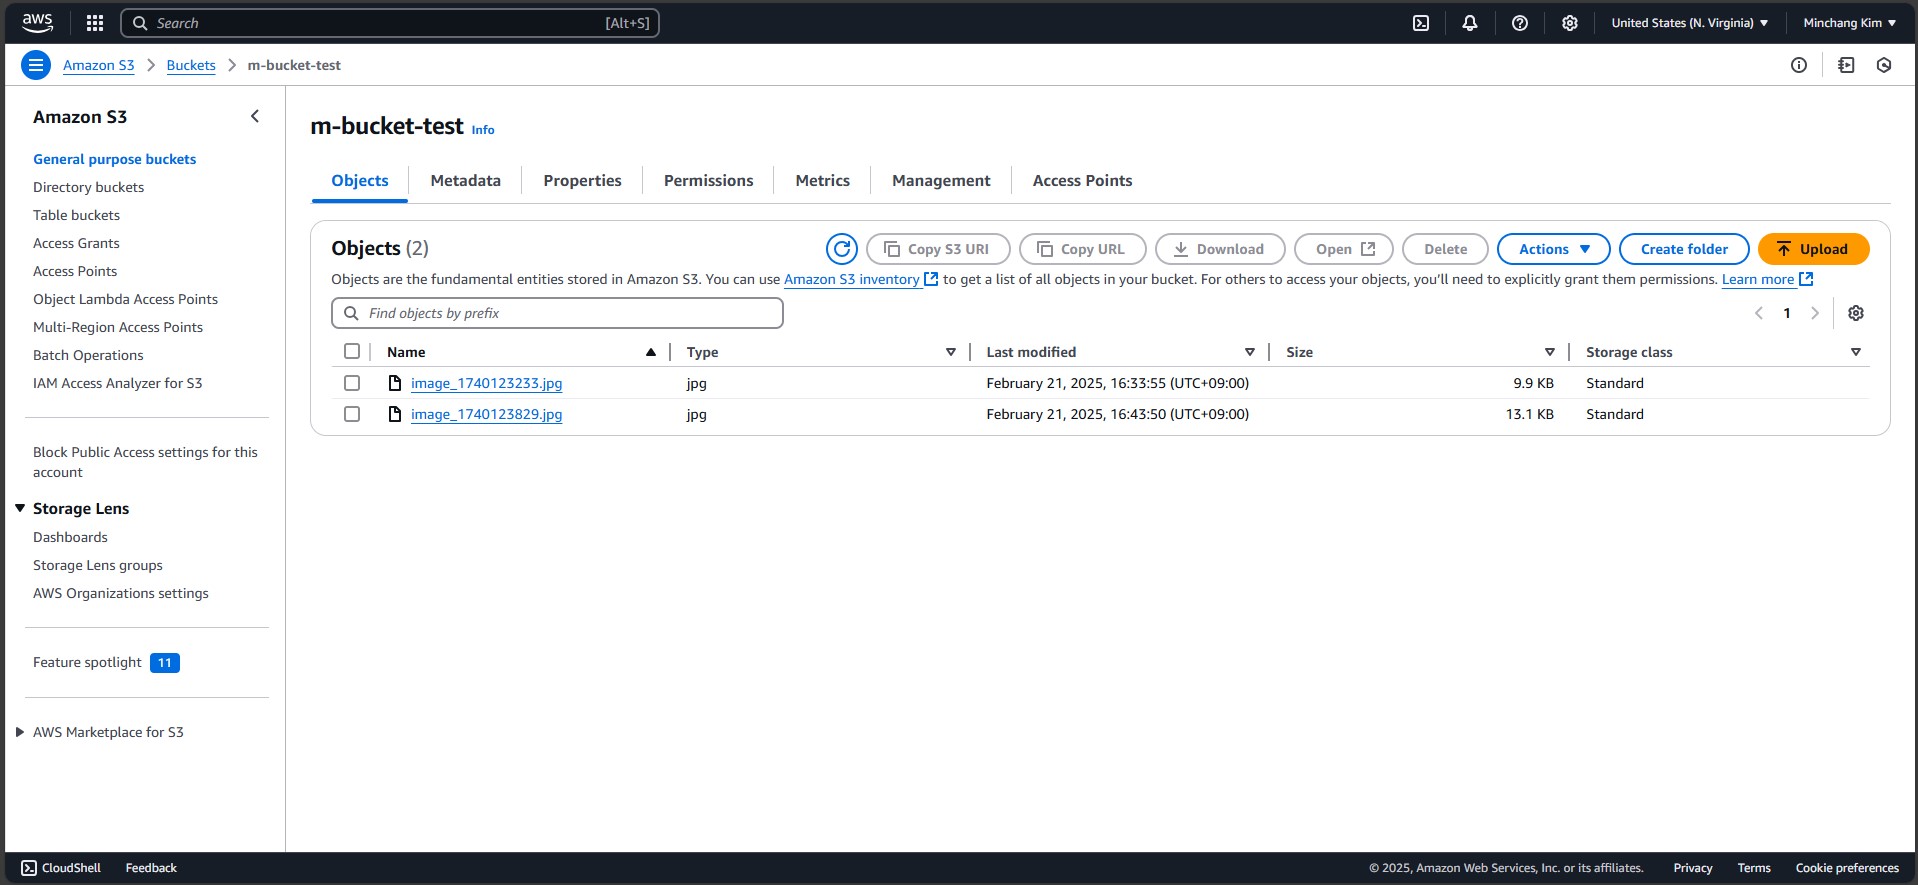Switch to the Permissions tab
The image size is (1918, 885).
(x=708, y=180)
